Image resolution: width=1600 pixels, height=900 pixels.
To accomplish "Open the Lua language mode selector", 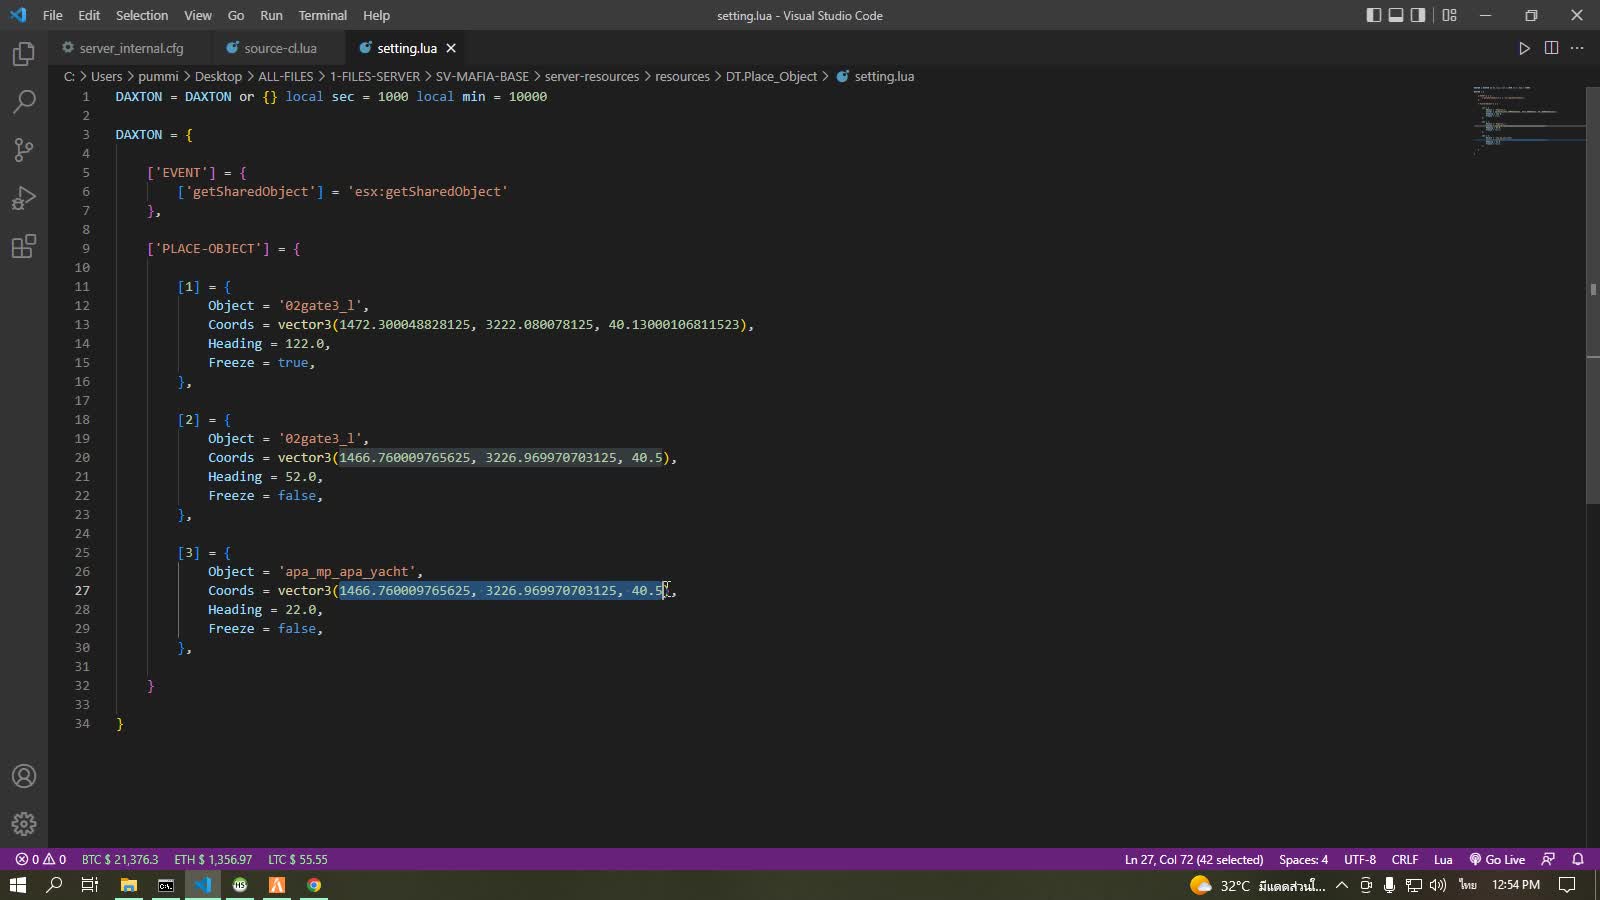I will 1443,860.
